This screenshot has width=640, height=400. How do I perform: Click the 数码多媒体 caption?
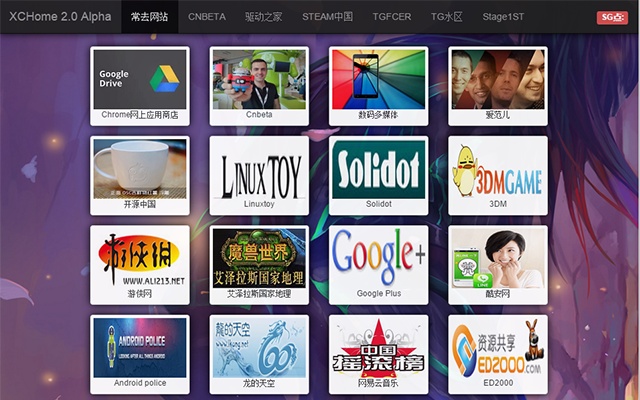378,115
